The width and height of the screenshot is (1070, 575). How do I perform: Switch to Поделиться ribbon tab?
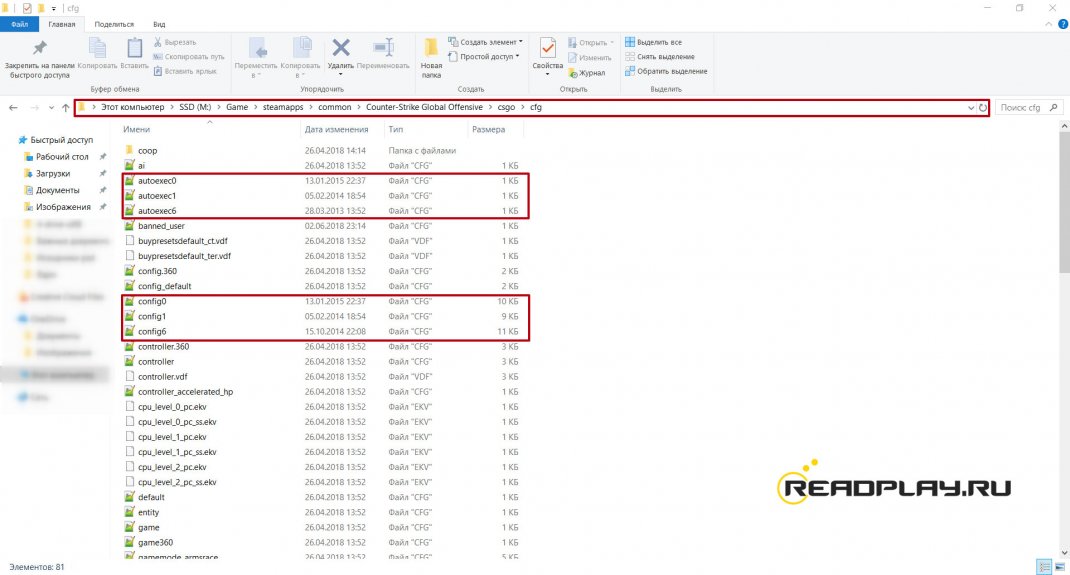114,24
